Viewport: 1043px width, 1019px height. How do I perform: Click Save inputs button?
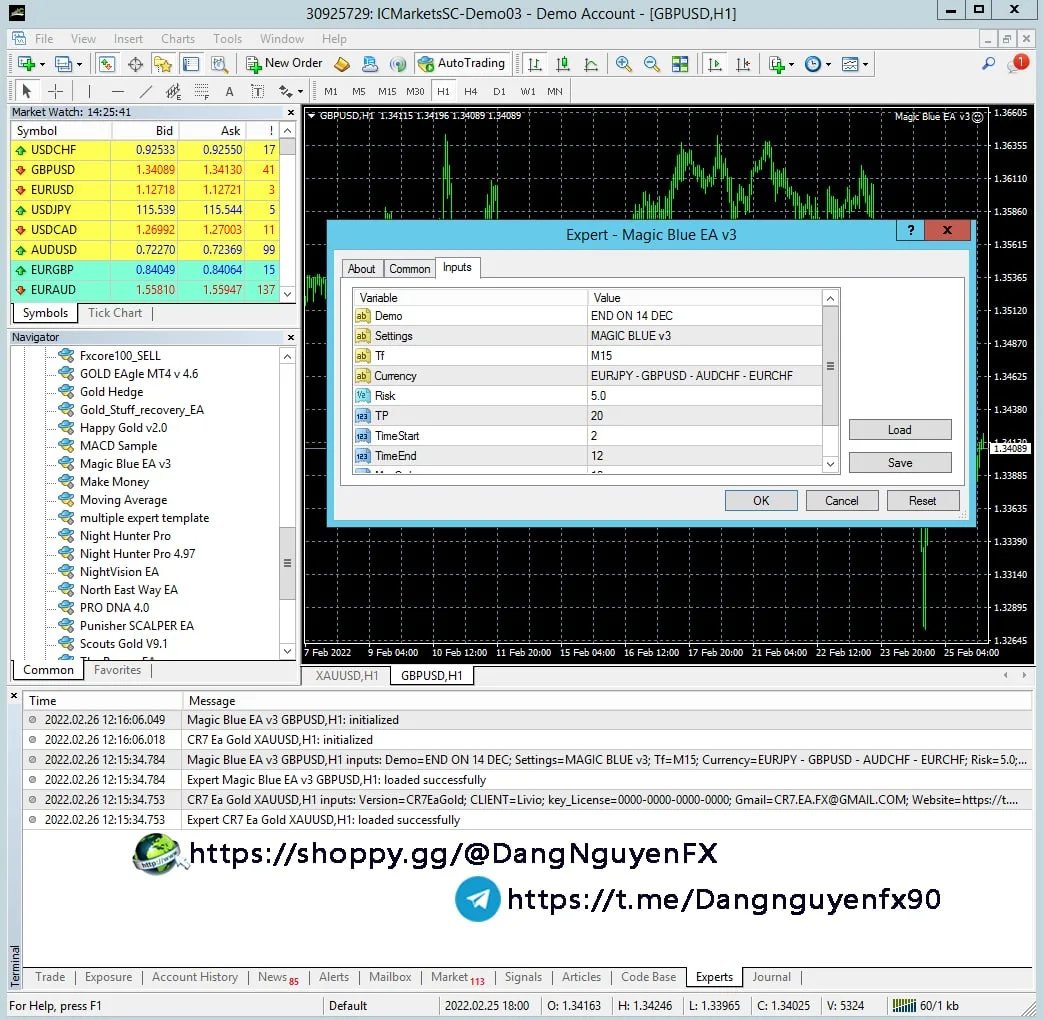point(900,463)
